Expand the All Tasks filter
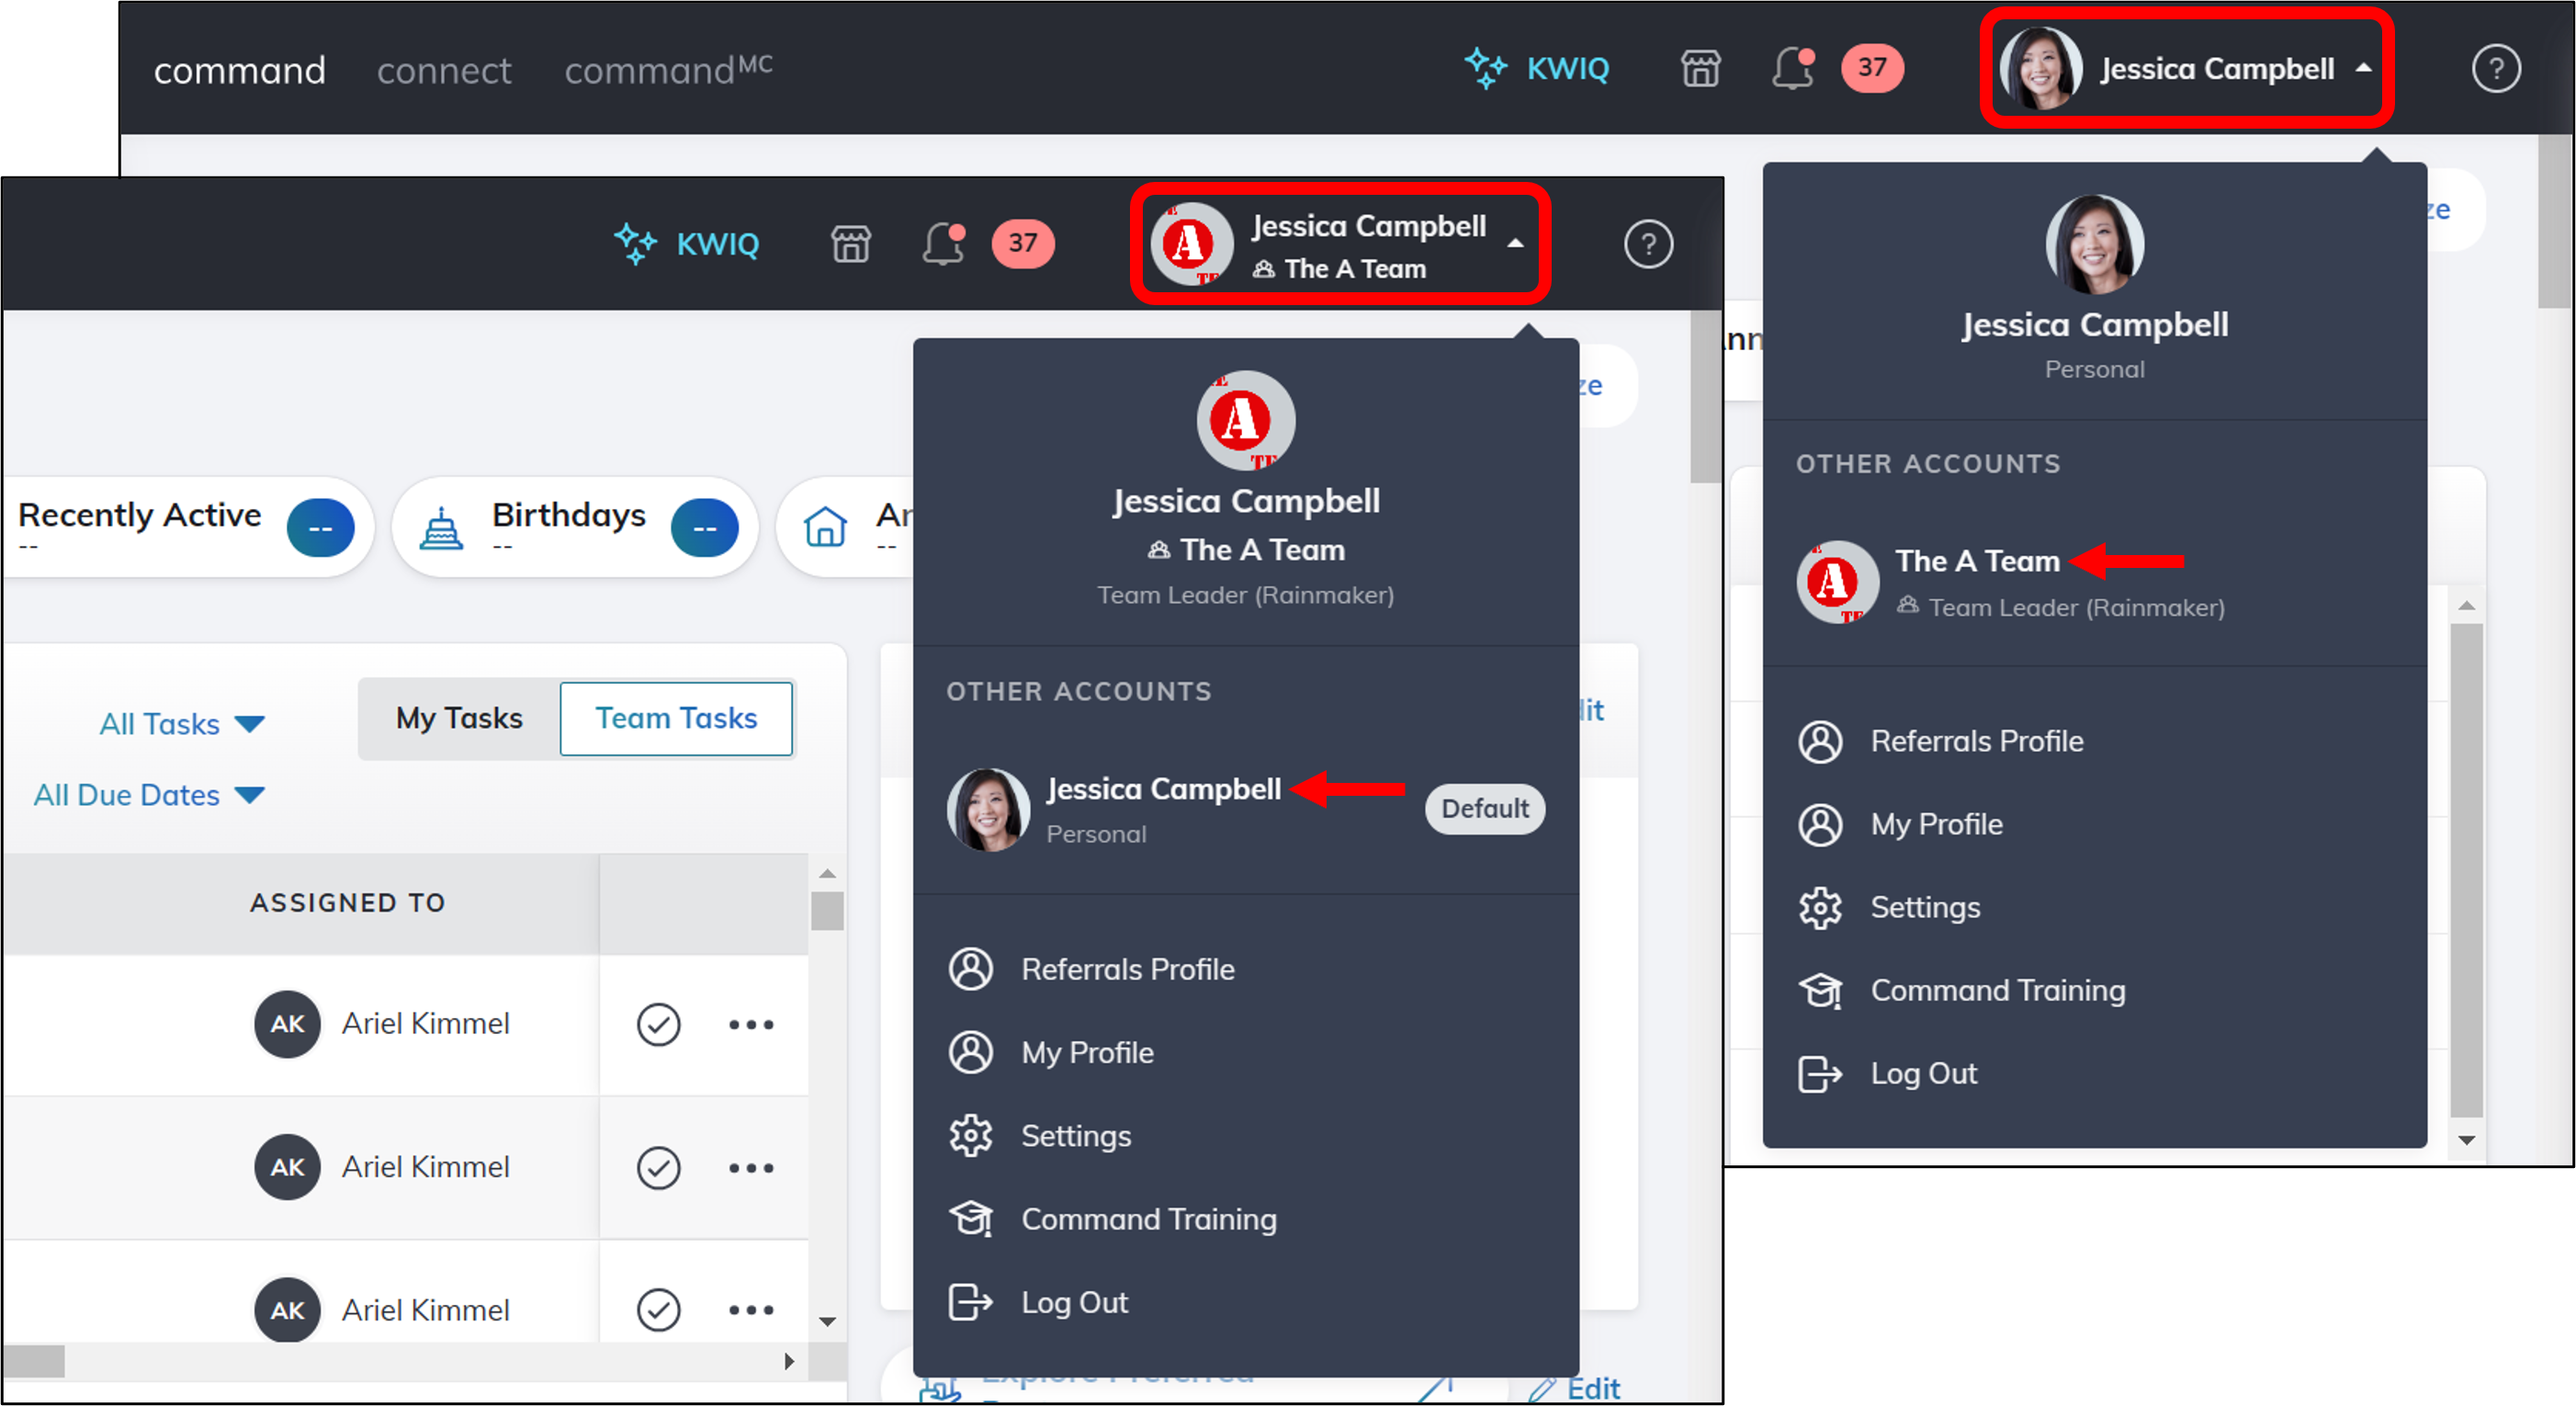Viewport: 2576px width, 1406px height. pyautogui.click(x=181, y=723)
